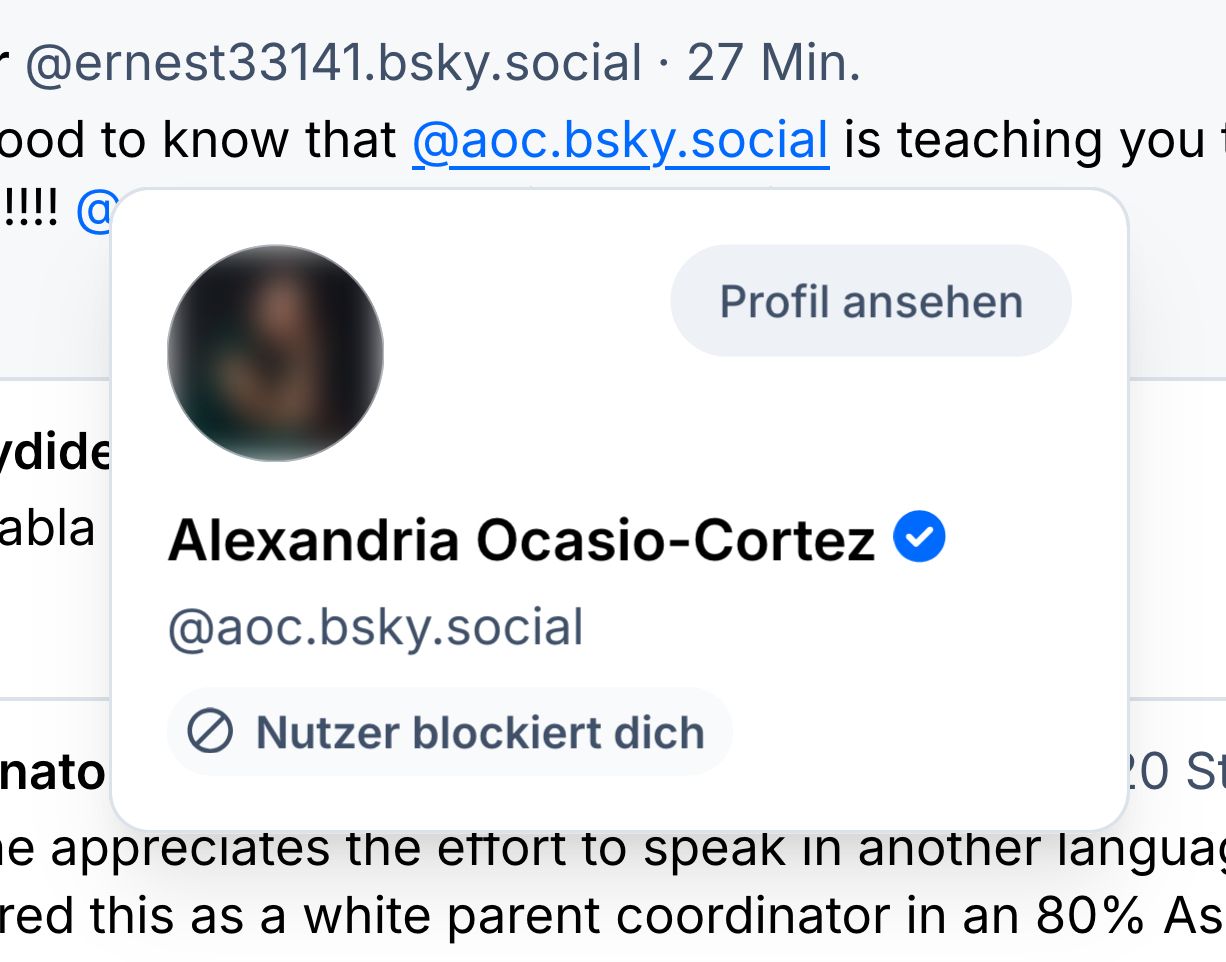Open the @ernest33141.bsky.social author handle
Image resolution: width=1226 pixels, height=962 pixels.
333,64
